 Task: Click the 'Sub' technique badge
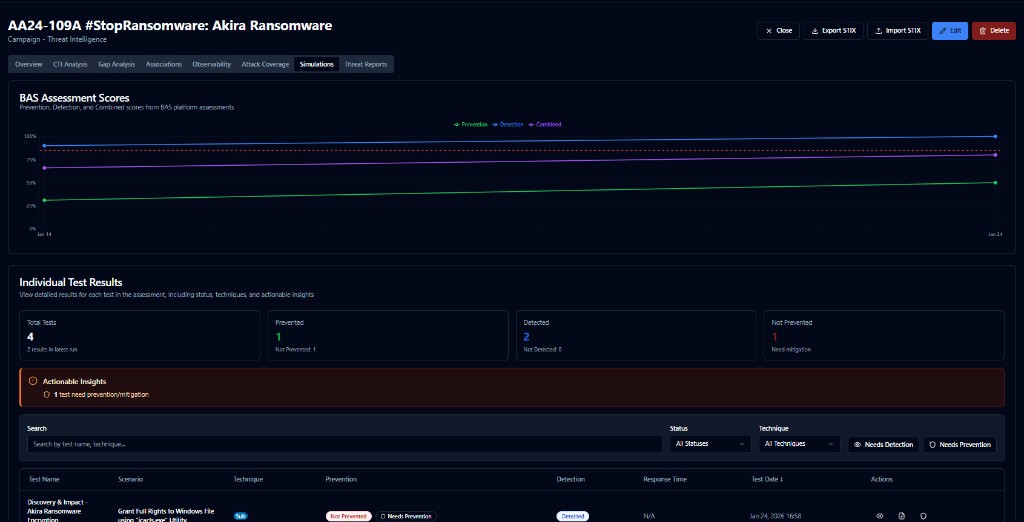(x=240, y=516)
